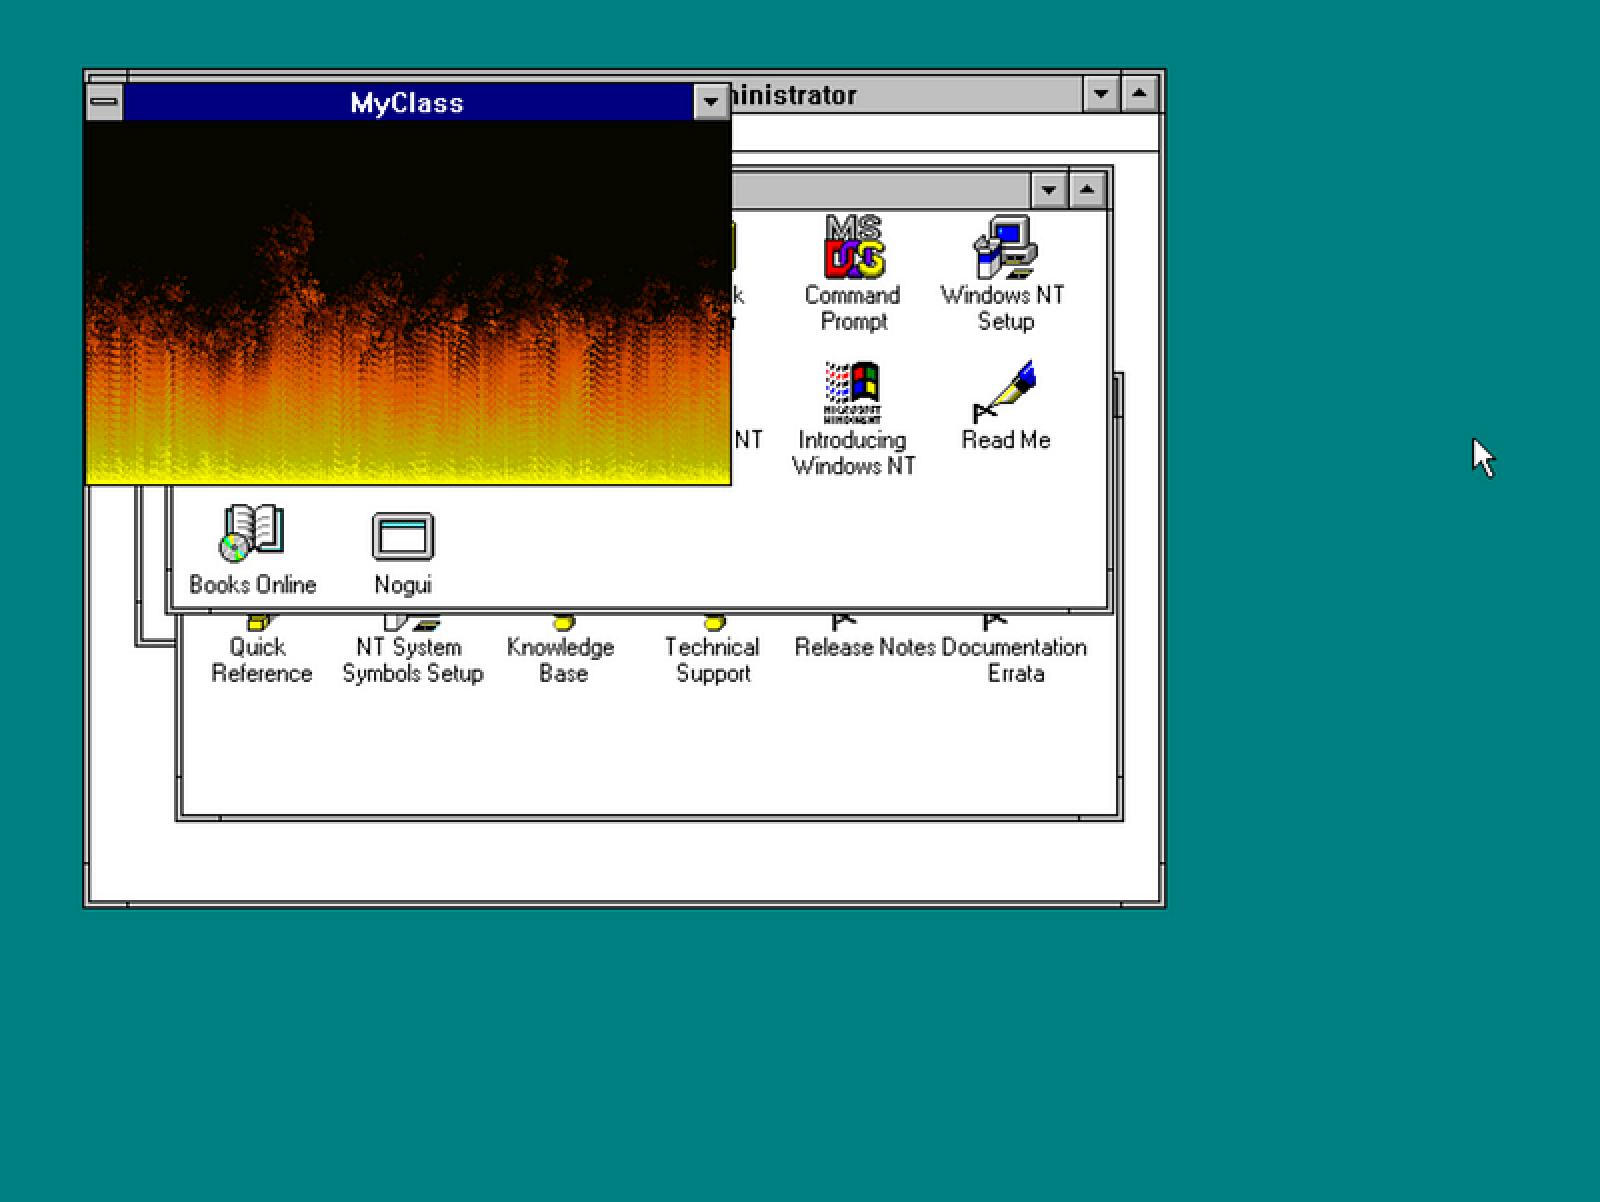Open the Read Me pen icon

pos(1006,390)
